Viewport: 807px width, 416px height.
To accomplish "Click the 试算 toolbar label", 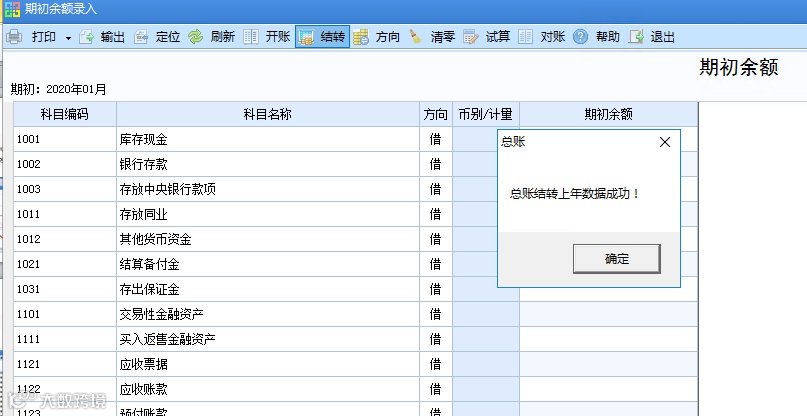I will coord(498,37).
